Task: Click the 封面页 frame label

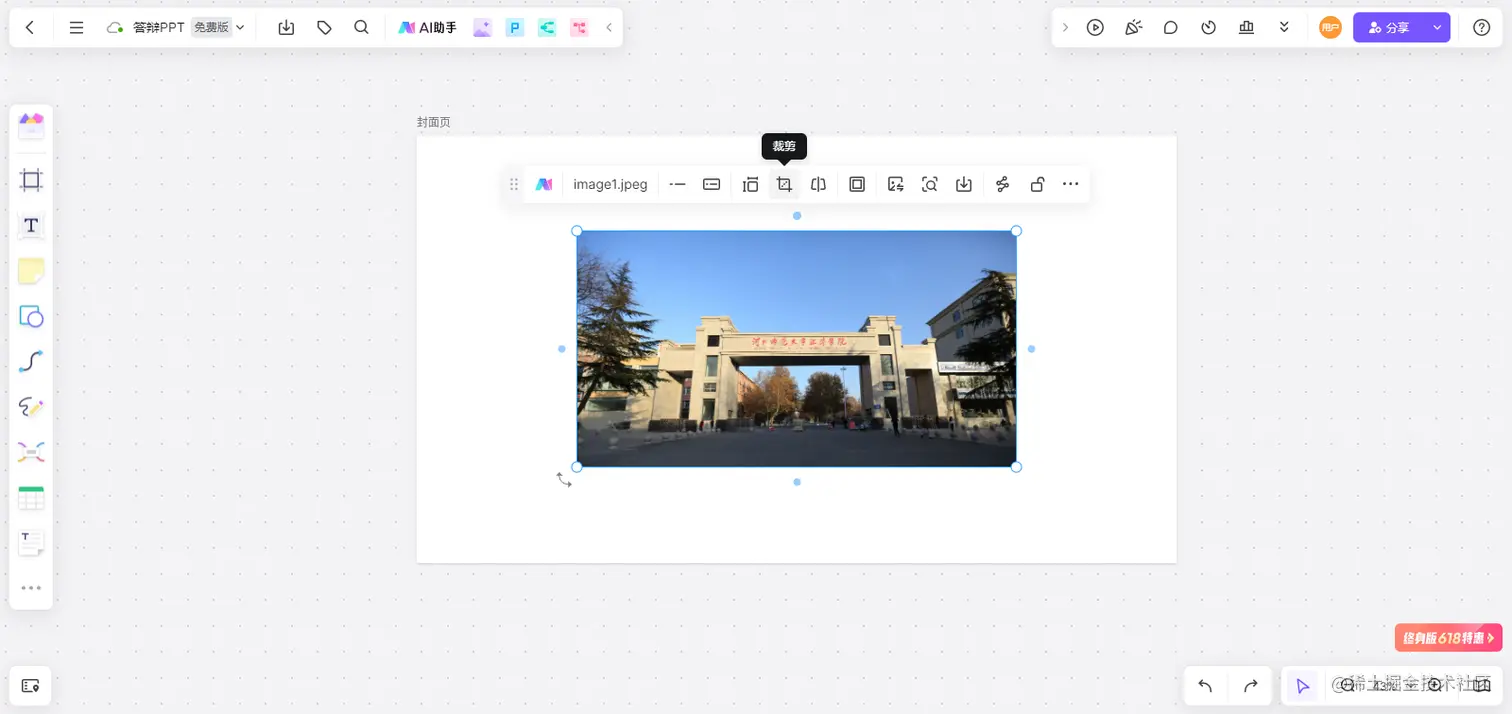Action: (434, 122)
